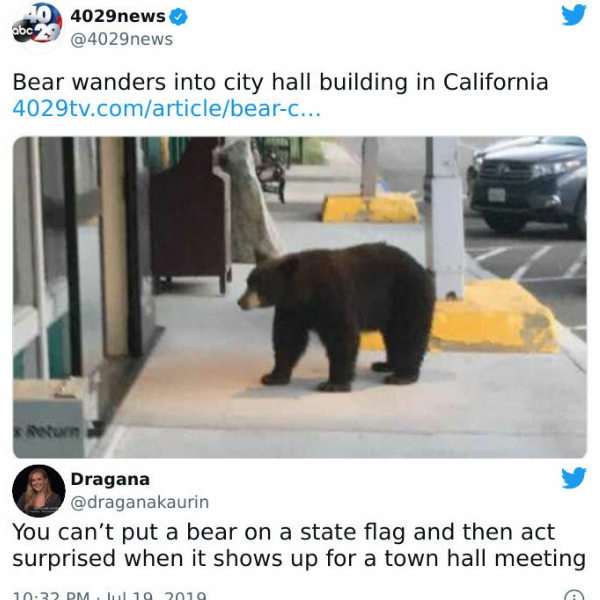Viewport: 600px width, 600px height.
Task: Click the Twitter bird icon on top tweet
Action: tap(574, 15)
